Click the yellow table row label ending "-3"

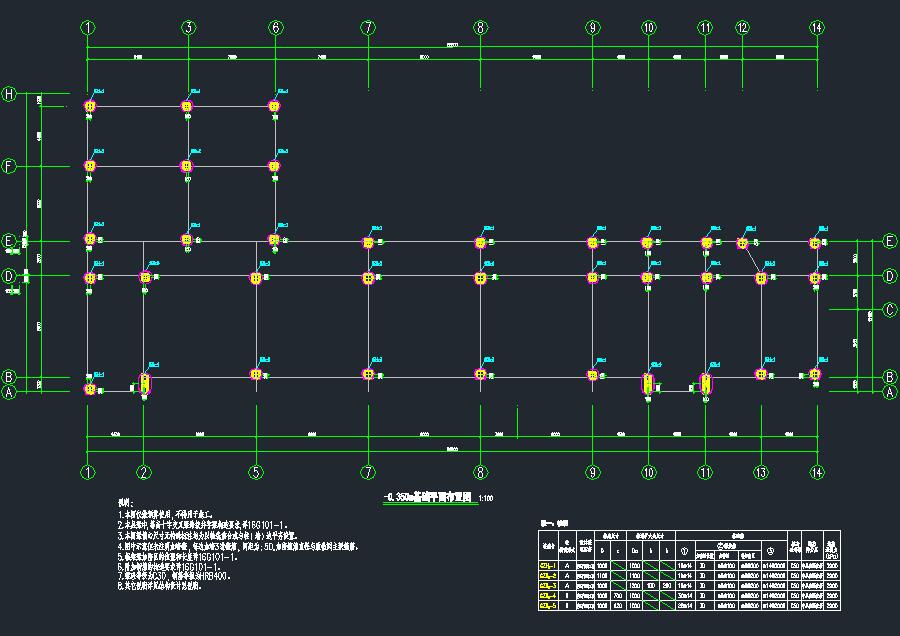(x=548, y=585)
